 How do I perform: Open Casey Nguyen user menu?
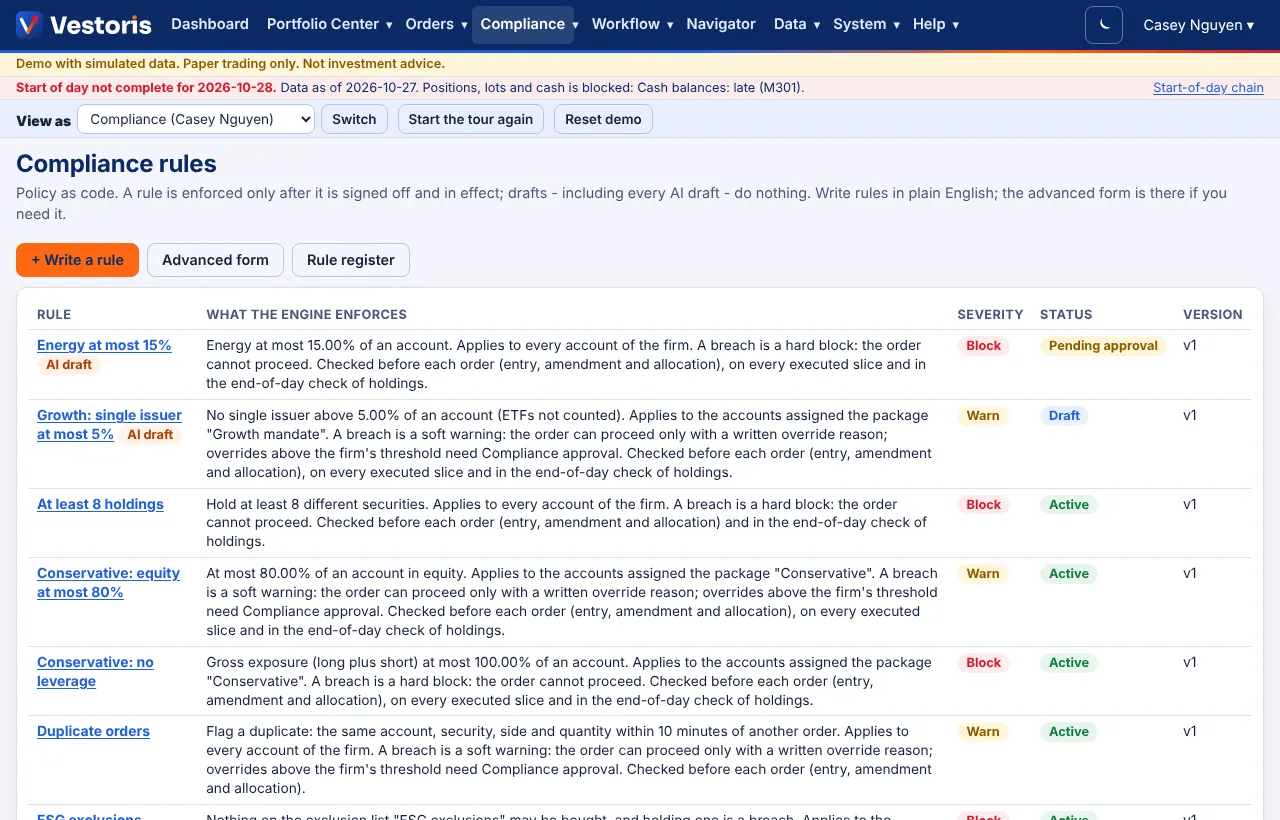coord(1198,25)
